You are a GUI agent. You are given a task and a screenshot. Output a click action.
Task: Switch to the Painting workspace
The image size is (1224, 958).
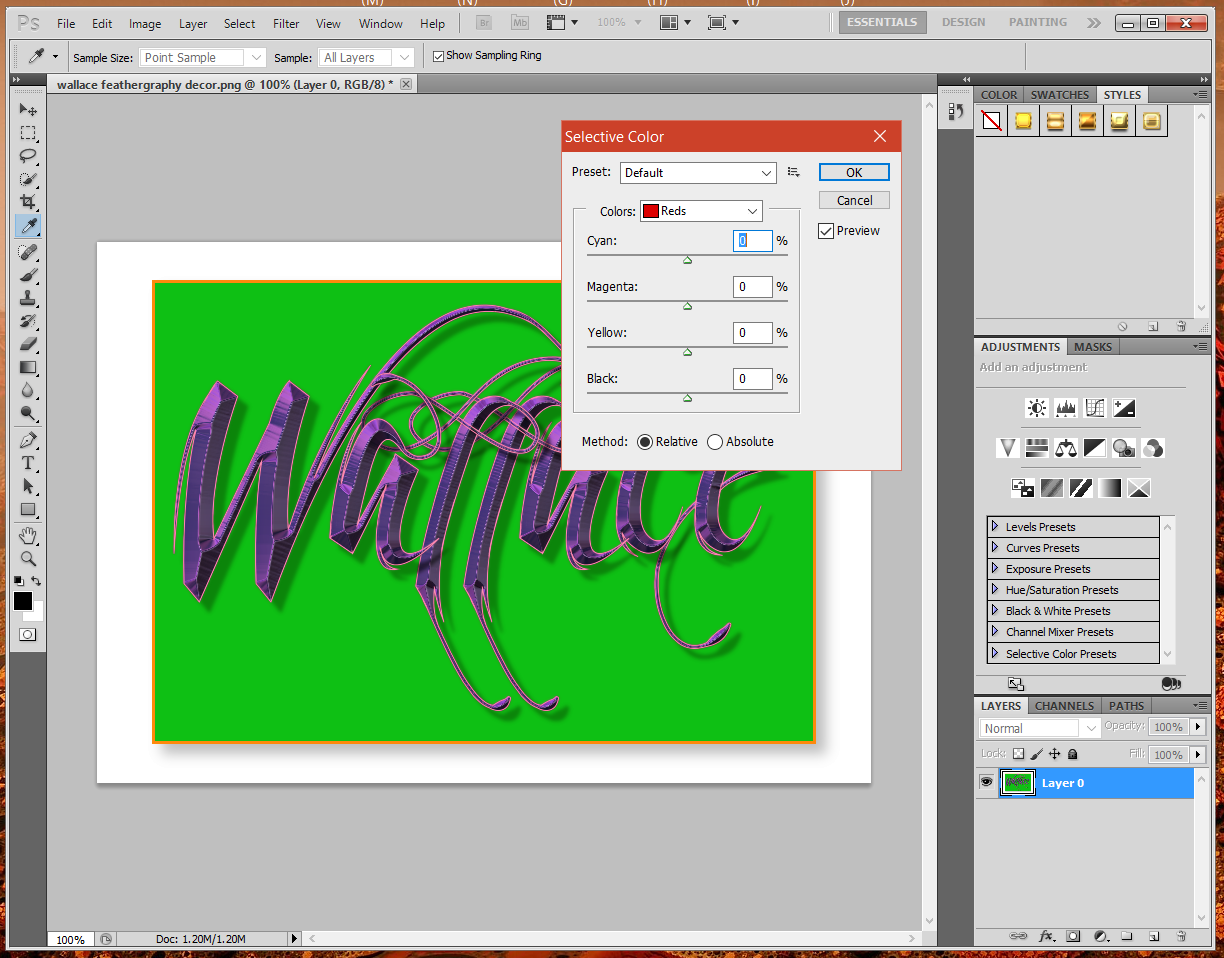[1038, 22]
